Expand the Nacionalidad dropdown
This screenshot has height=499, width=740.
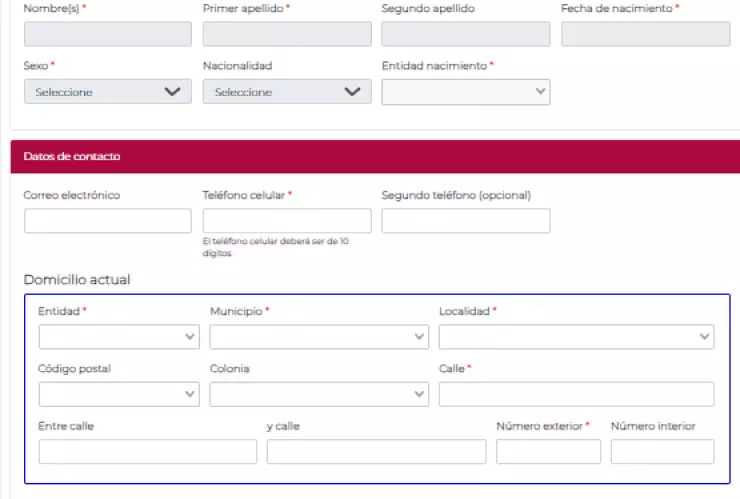(286, 92)
